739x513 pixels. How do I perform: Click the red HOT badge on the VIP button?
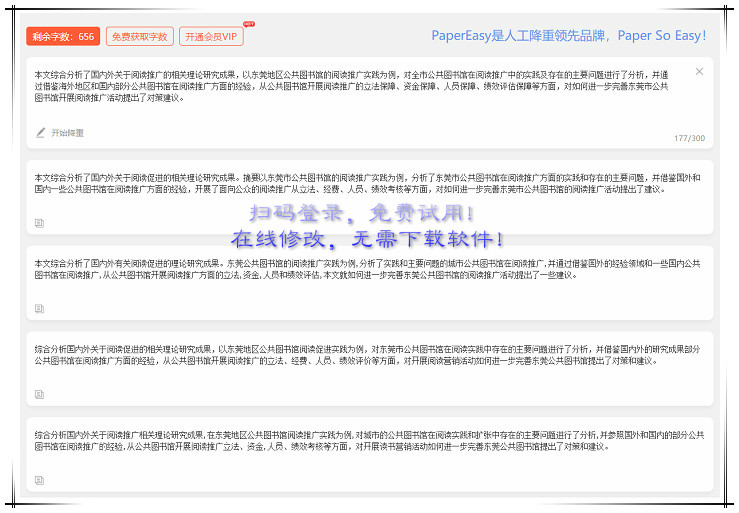(x=249, y=24)
